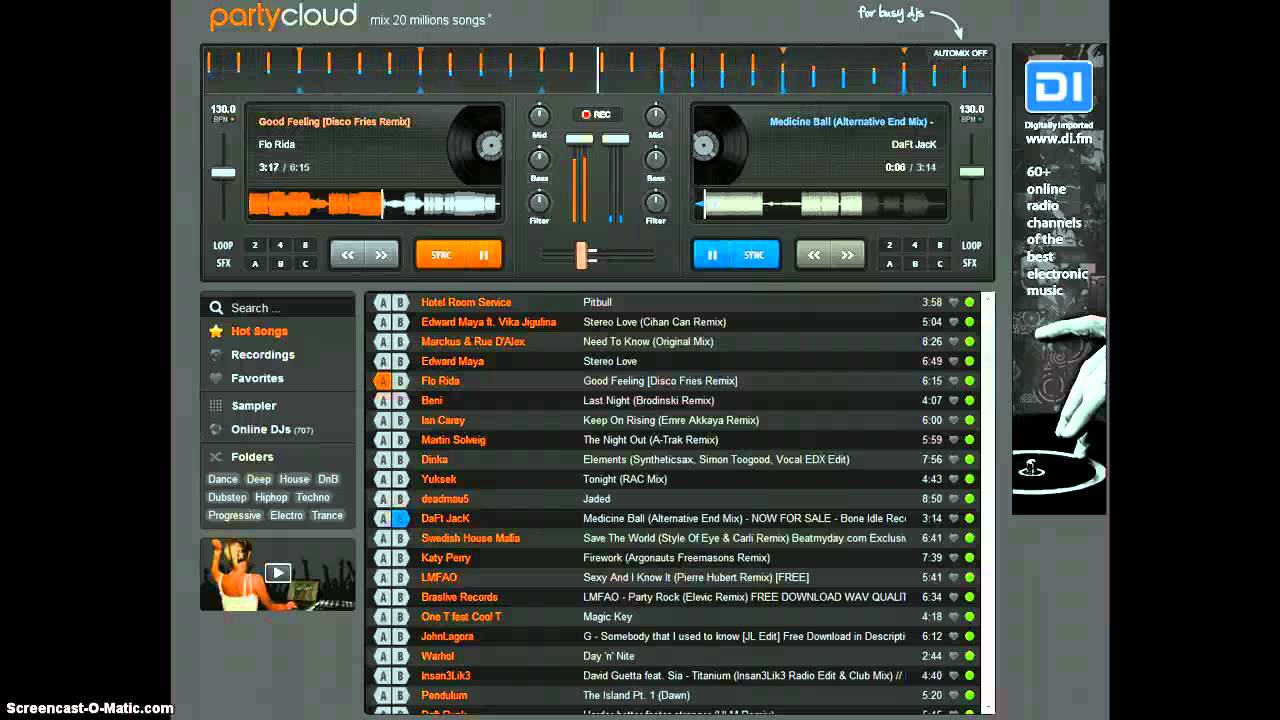Select the Martin Solveig artist name

[x=453, y=440]
